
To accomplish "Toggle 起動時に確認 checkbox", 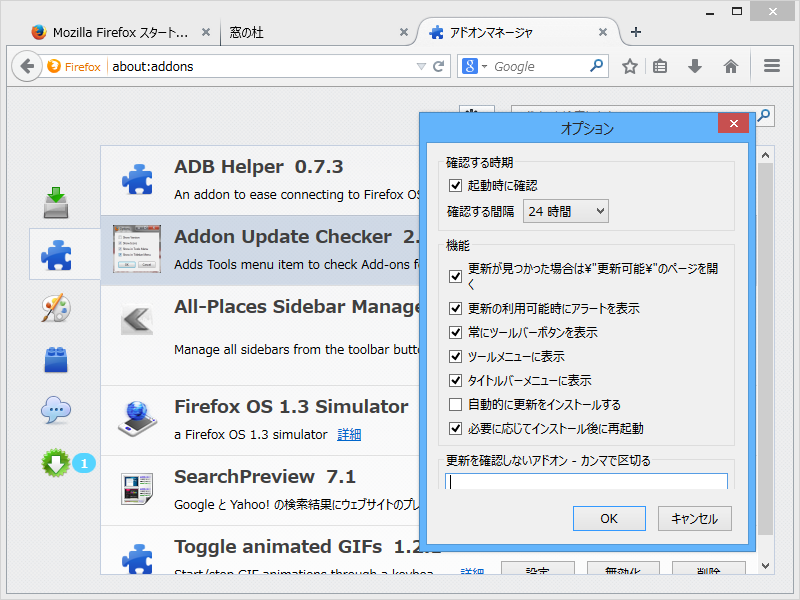I will coord(455,185).
